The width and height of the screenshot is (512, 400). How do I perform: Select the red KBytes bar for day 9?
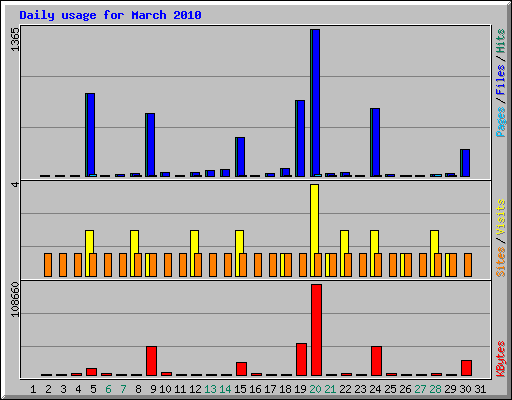151,361
